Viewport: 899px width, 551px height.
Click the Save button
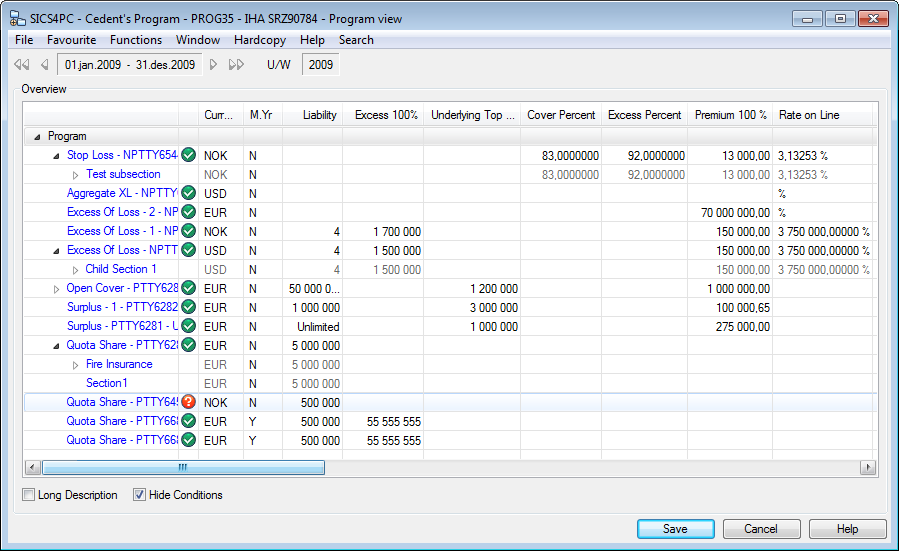click(x=675, y=529)
